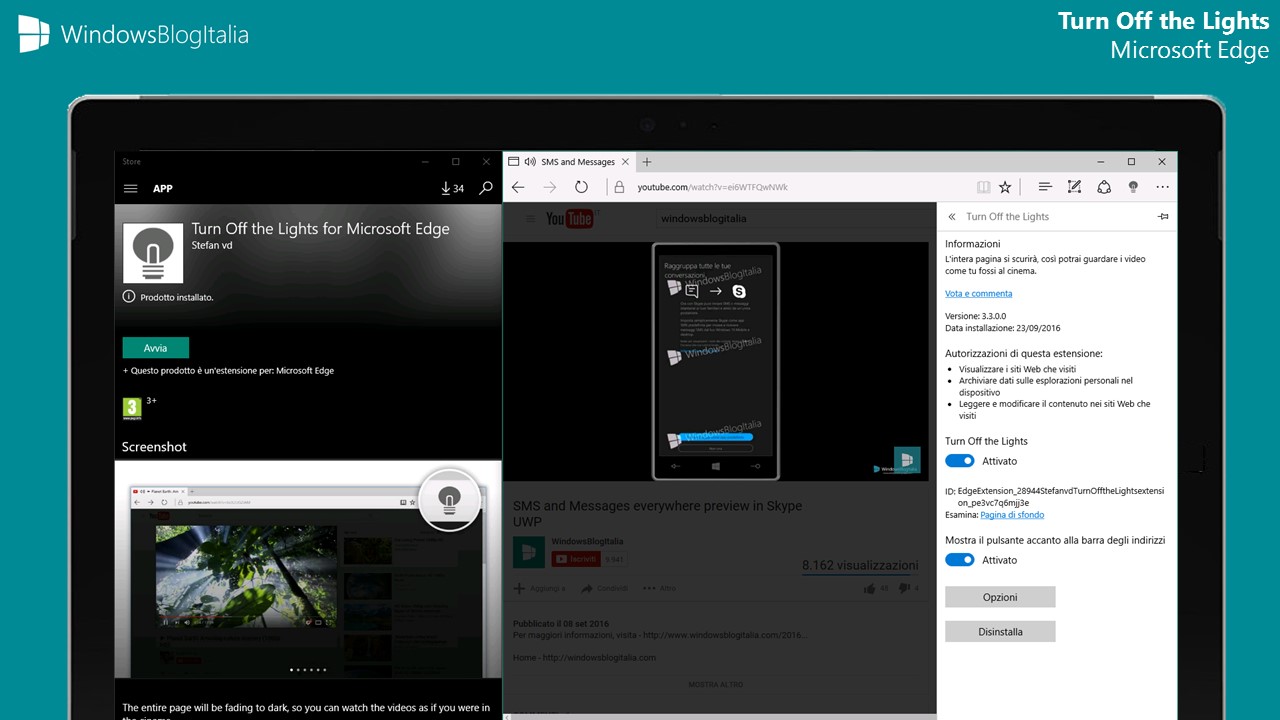1280x720 pixels.
Task: Click the 8.162 visualizzazioni view count
Action: pos(860,565)
